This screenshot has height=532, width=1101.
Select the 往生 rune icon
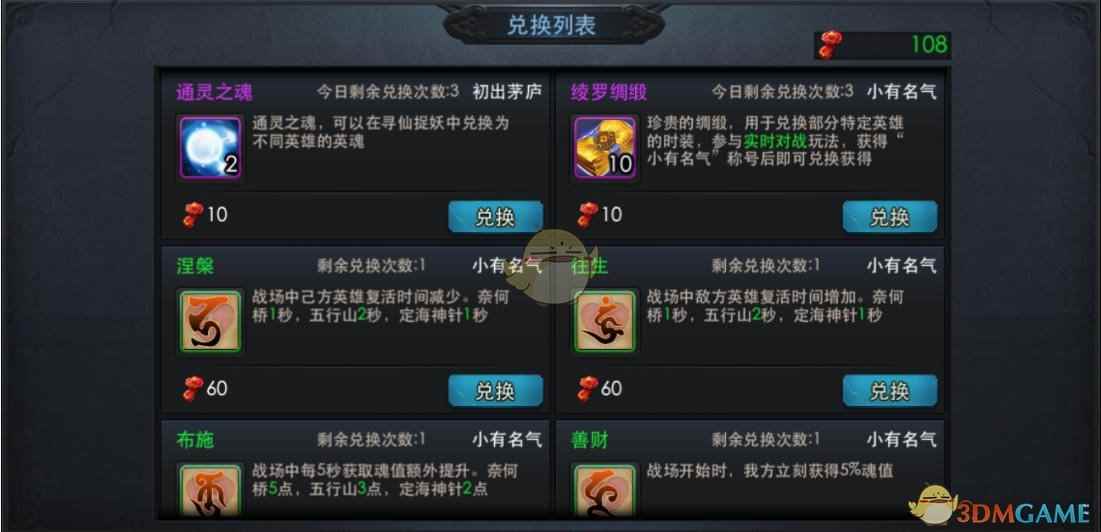click(605, 321)
